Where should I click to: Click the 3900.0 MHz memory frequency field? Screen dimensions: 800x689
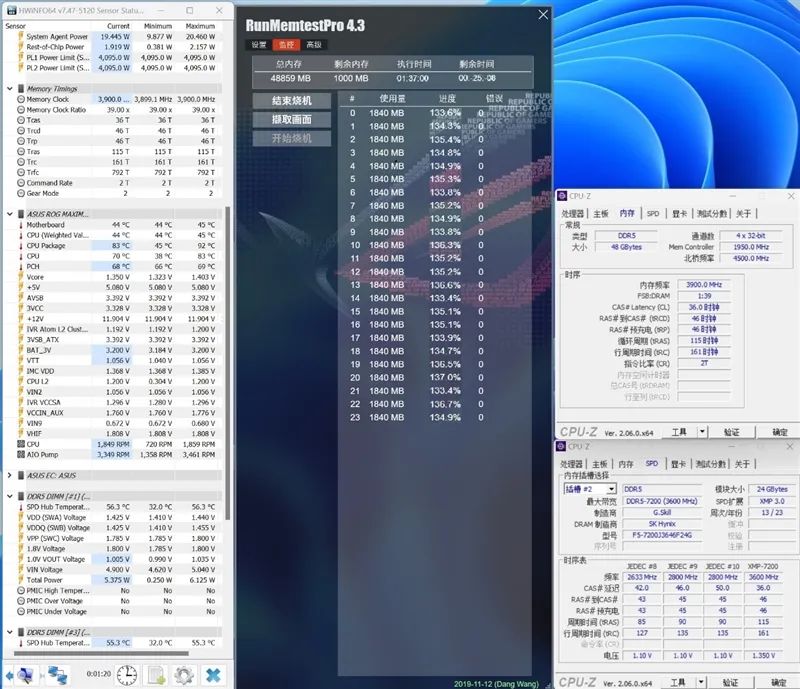tap(704, 285)
